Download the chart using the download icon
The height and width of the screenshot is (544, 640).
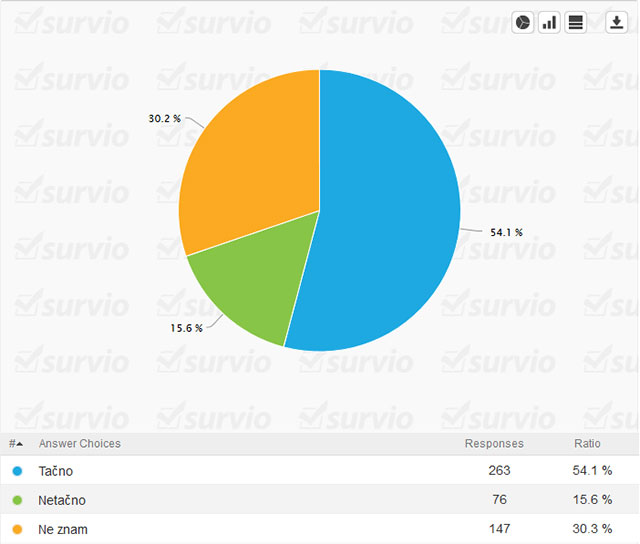(x=616, y=23)
